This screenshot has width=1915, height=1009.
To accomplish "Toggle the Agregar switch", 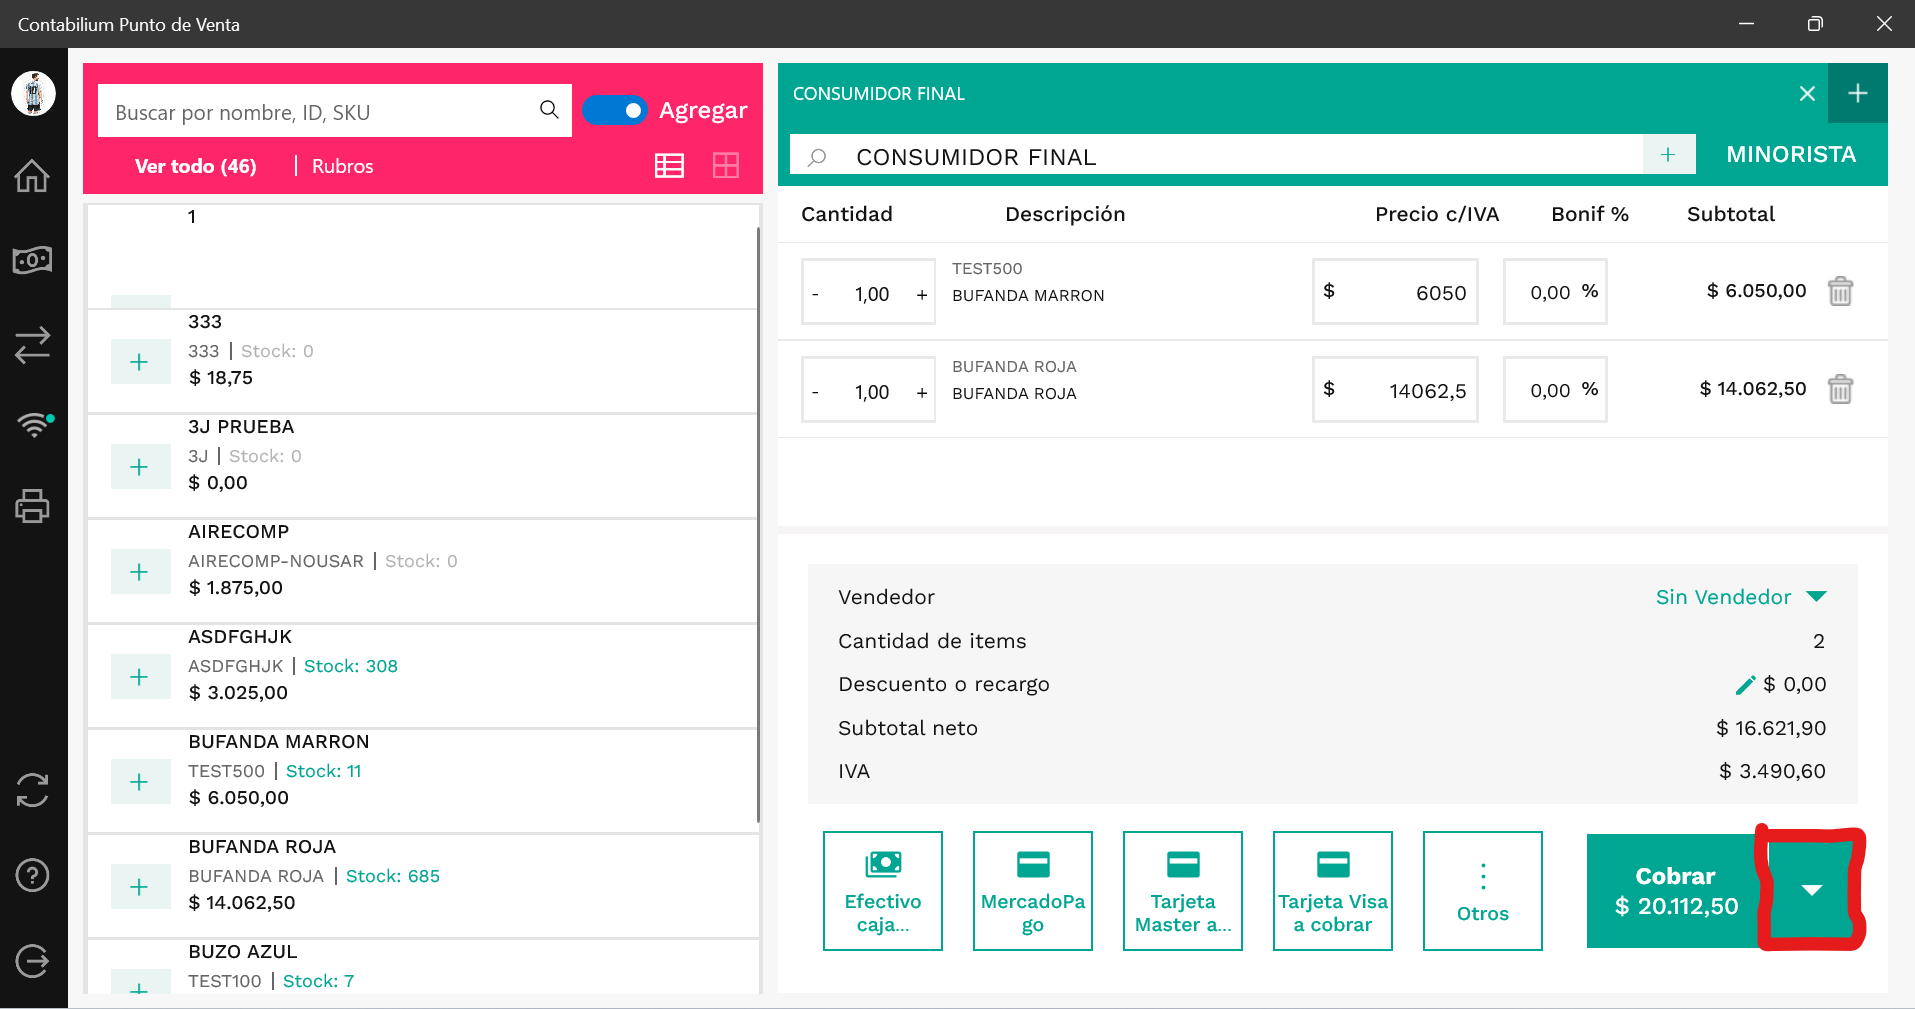I will coord(614,111).
